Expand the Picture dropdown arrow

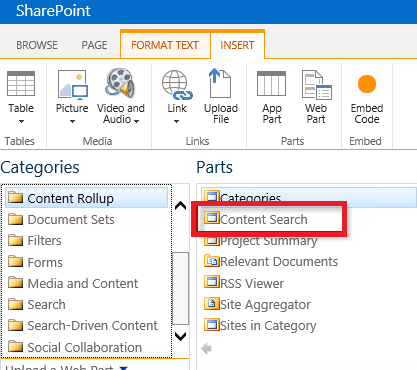click(x=72, y=121)
